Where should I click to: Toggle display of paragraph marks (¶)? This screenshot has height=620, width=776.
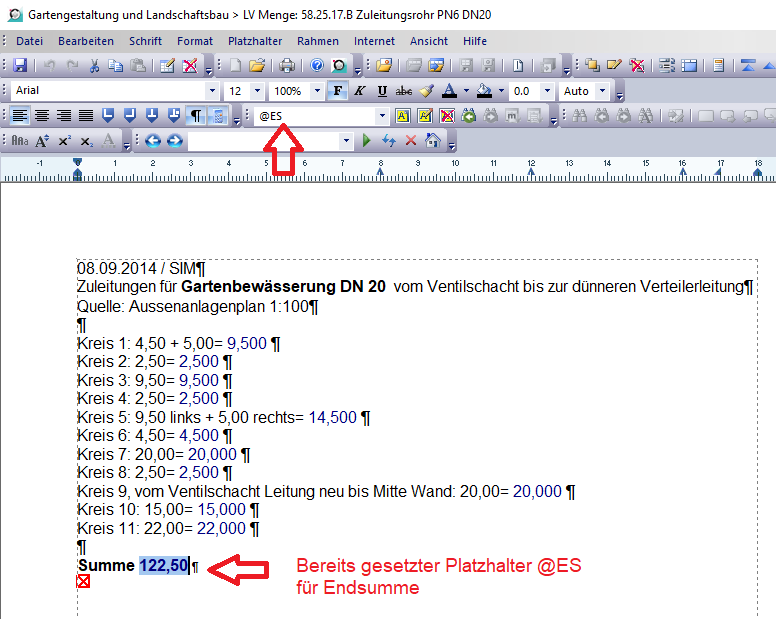point(197,116)
